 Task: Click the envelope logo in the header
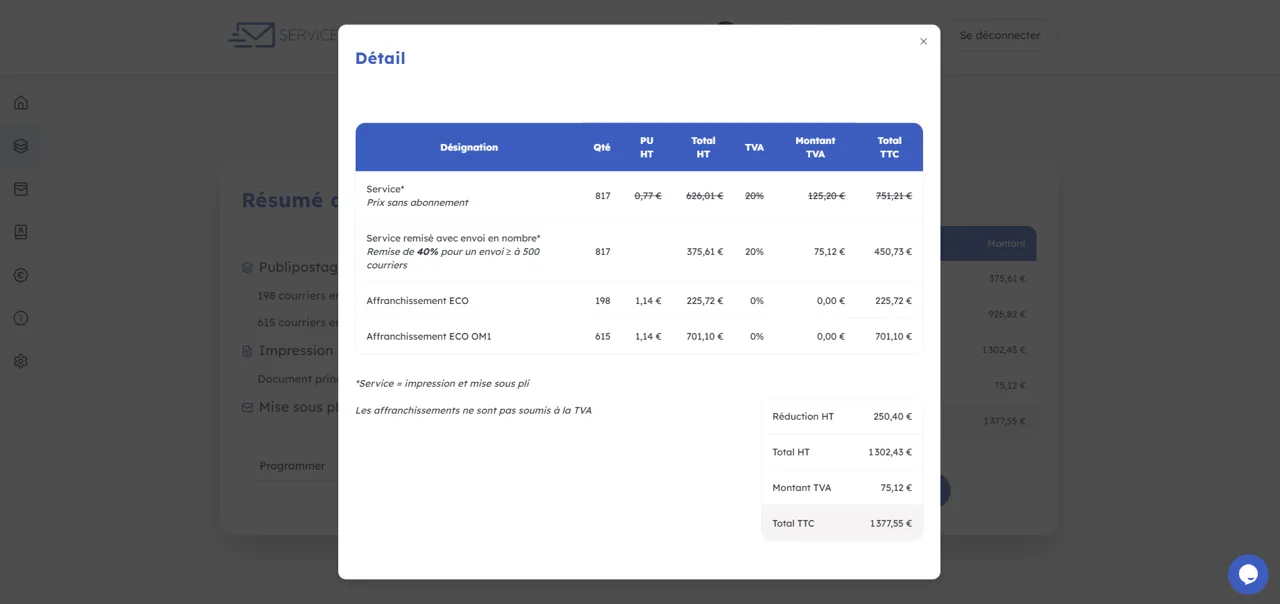(251, 35)
